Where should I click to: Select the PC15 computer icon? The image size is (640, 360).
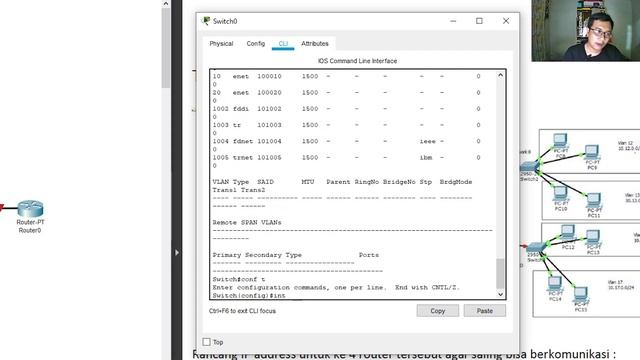click(580, 294)
